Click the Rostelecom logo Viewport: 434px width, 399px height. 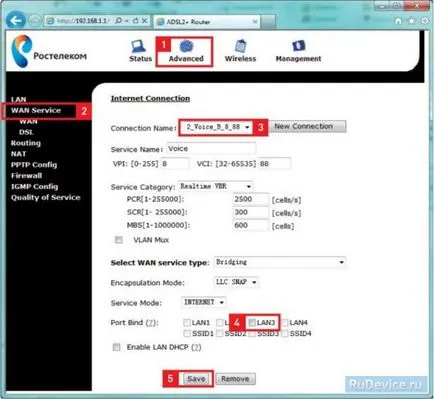point(49,52)
